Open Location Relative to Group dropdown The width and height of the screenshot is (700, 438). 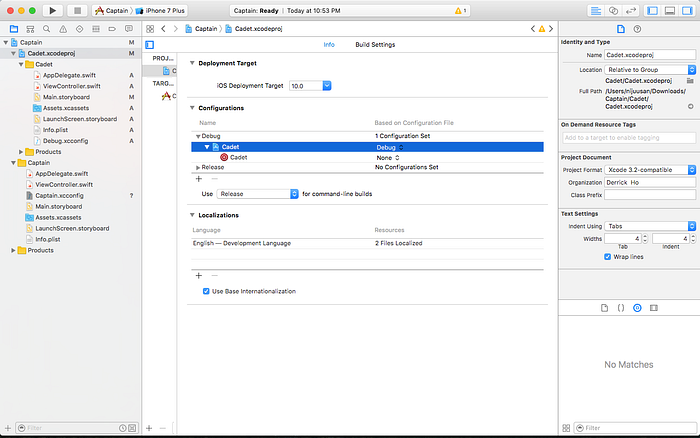coord(650,70)
